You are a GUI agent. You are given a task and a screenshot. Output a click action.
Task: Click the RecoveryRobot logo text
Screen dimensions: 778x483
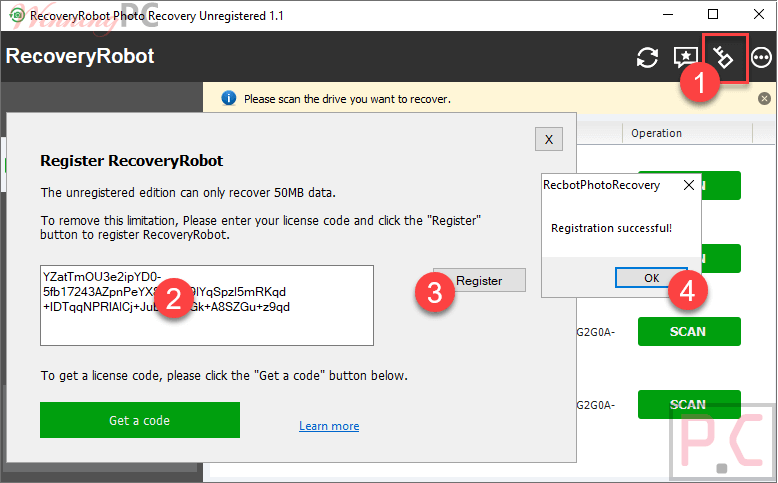[x=80, y=56]
